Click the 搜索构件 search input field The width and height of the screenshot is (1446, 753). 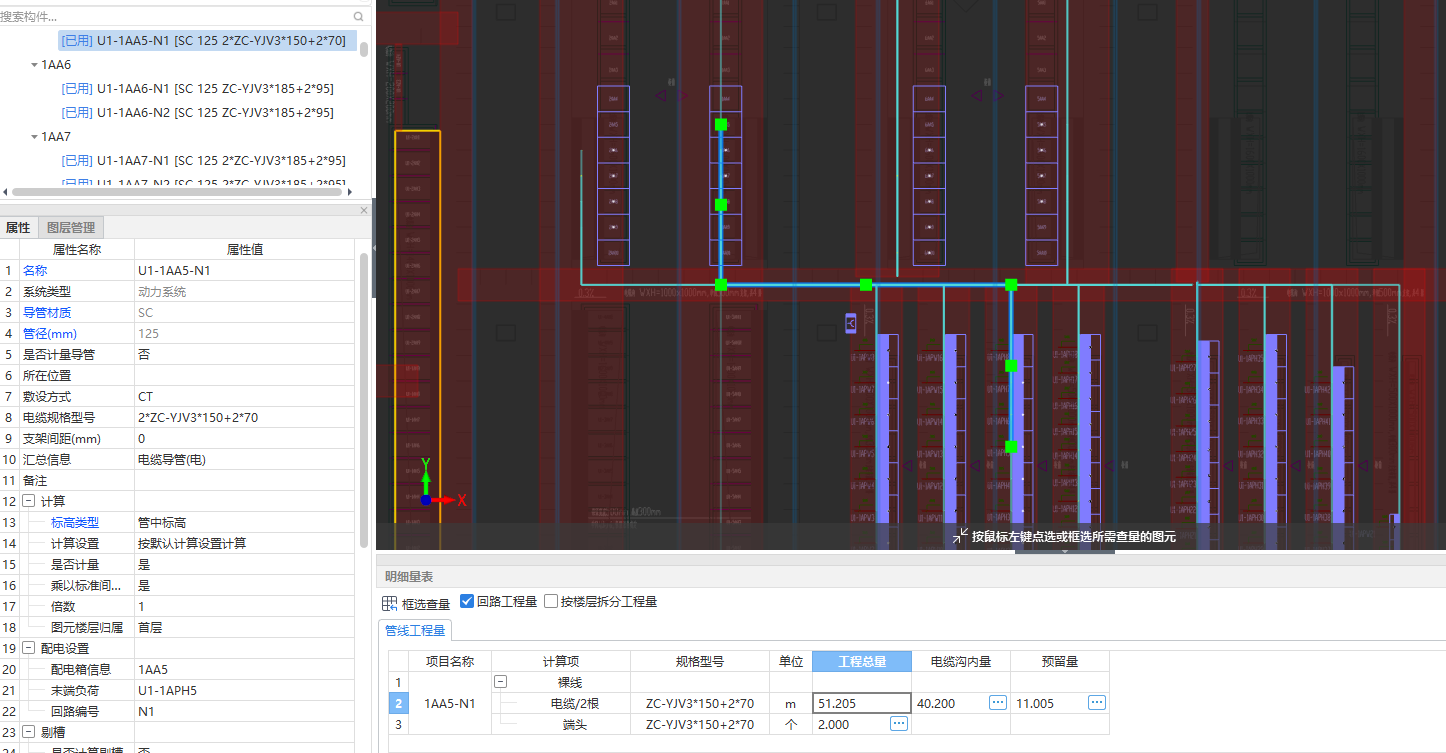click(175, 17)
